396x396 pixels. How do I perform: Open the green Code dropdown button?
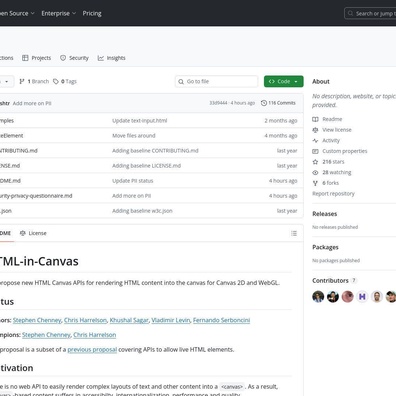[x=284, y=81]
